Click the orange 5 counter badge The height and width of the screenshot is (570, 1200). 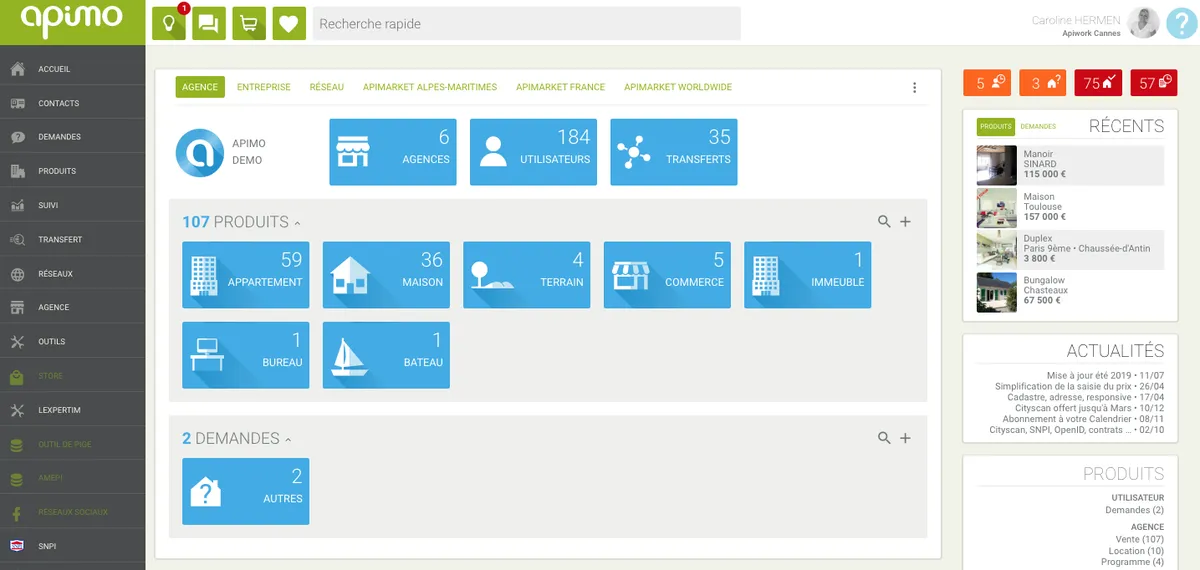986,83
